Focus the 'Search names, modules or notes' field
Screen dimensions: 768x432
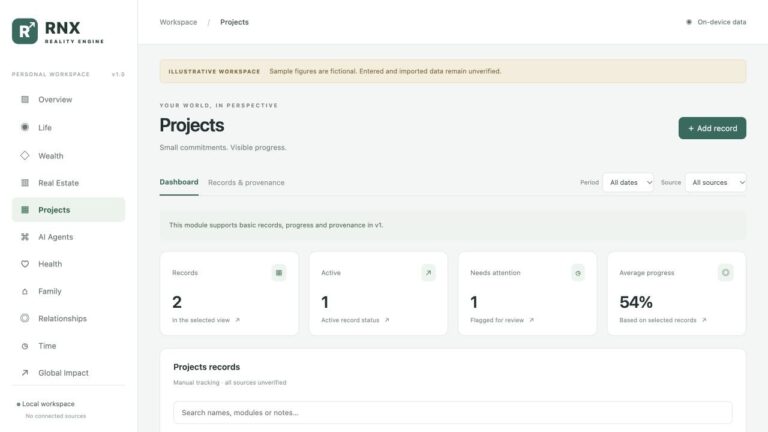click(453, 412)
